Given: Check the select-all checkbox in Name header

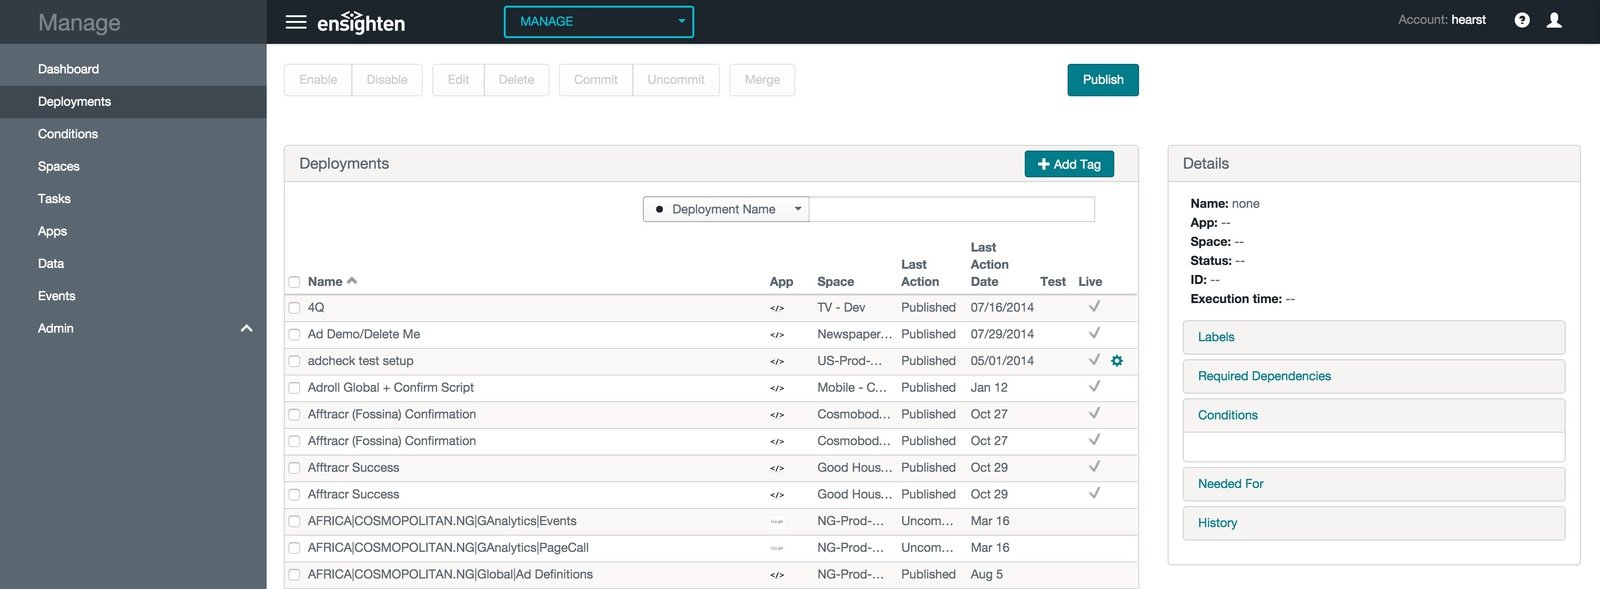Looking at the screenshot, I should coord(294,282).
